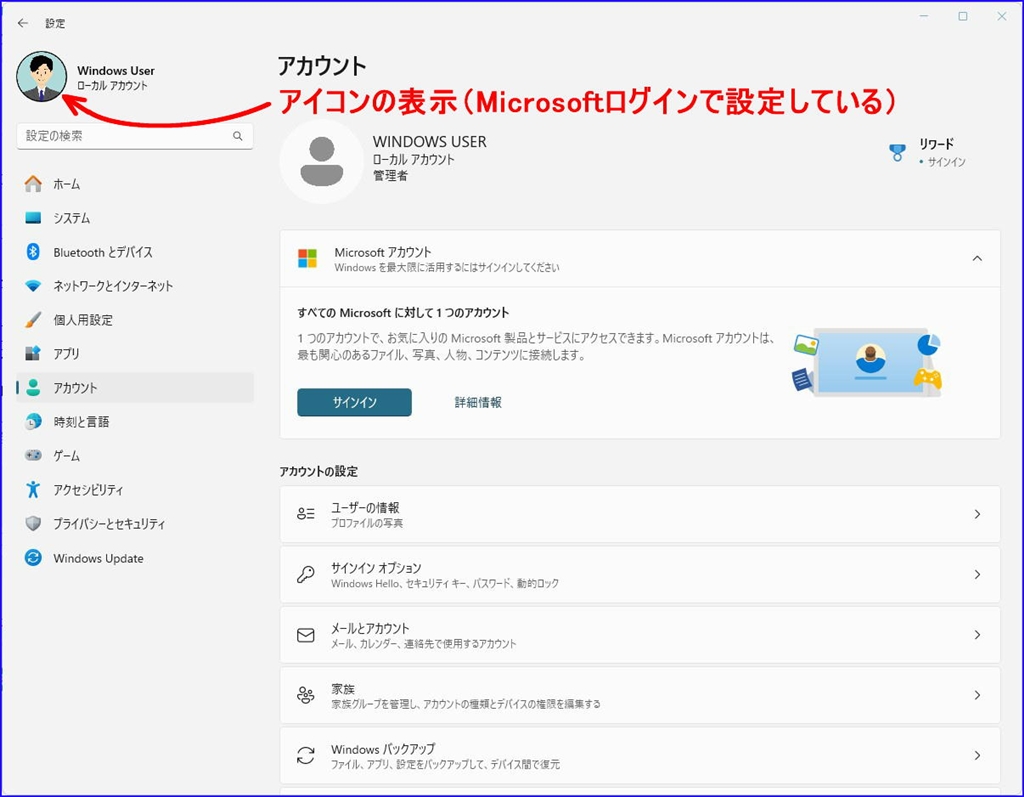
Task: Click the リワード medal icon
Action: 897,152
